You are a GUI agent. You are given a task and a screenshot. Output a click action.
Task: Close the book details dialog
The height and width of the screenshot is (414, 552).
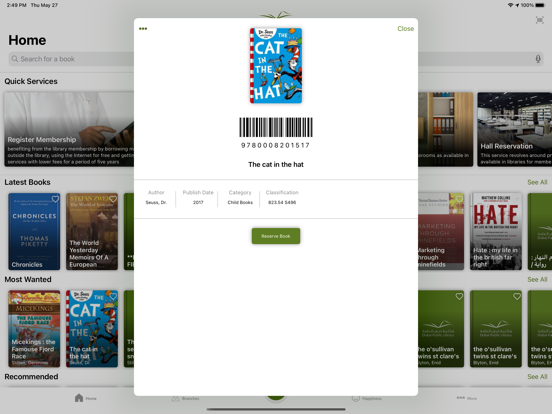[x=406, y=29]
